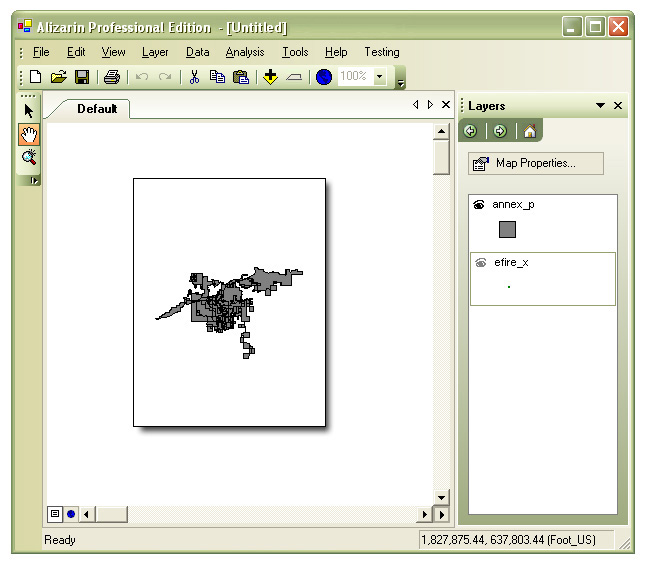Viewport: 648px width, 567px height.
Task: Toggle visibility of efire_x layer
Action: [x=481, y=263]
